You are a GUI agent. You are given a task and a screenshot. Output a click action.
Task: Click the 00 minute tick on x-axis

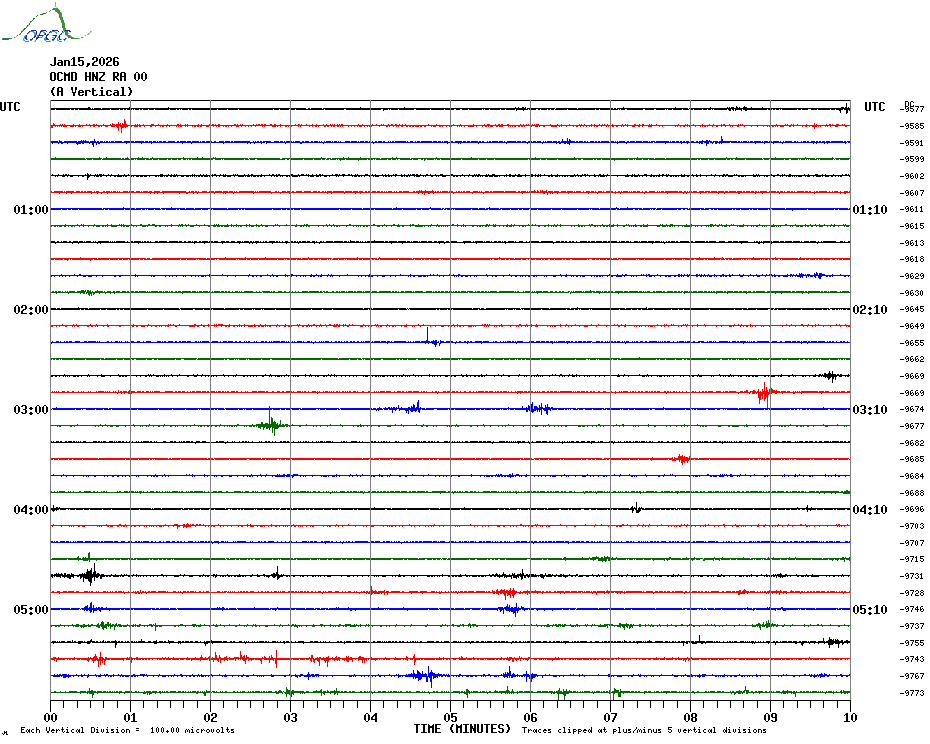tap(51, 717)
